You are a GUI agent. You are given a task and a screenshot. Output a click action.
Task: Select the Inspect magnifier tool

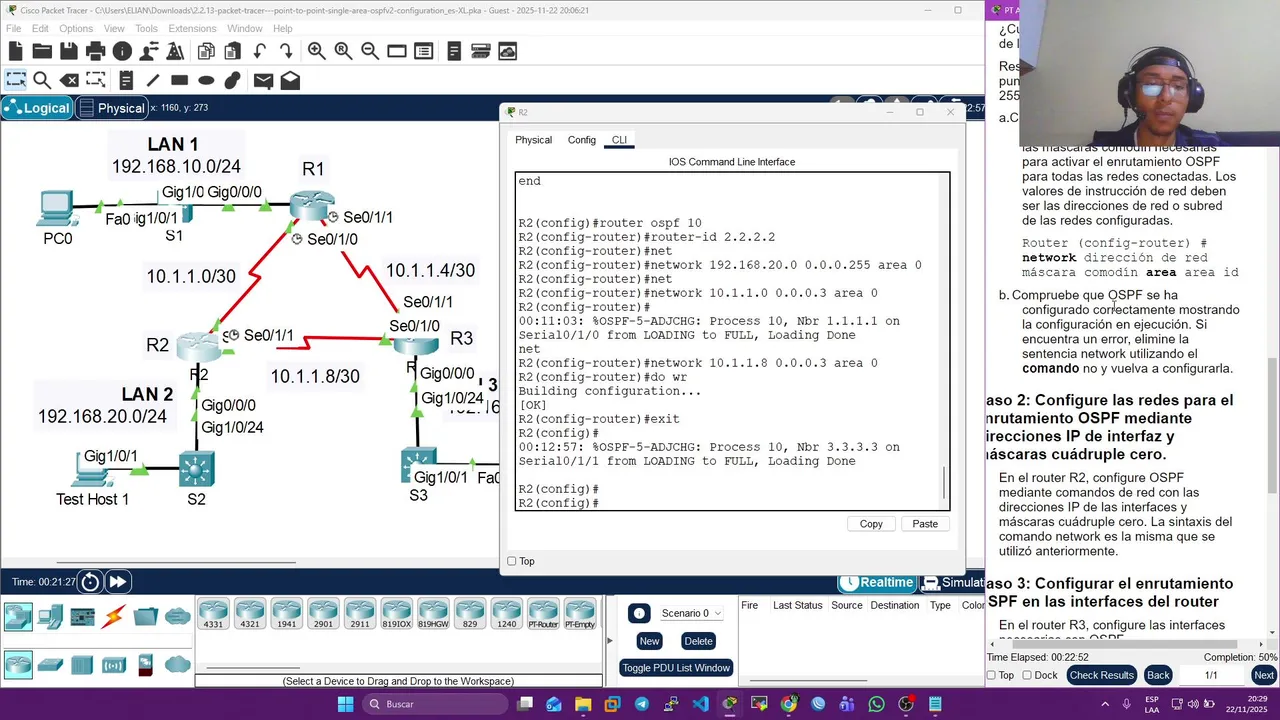[42, 80]
